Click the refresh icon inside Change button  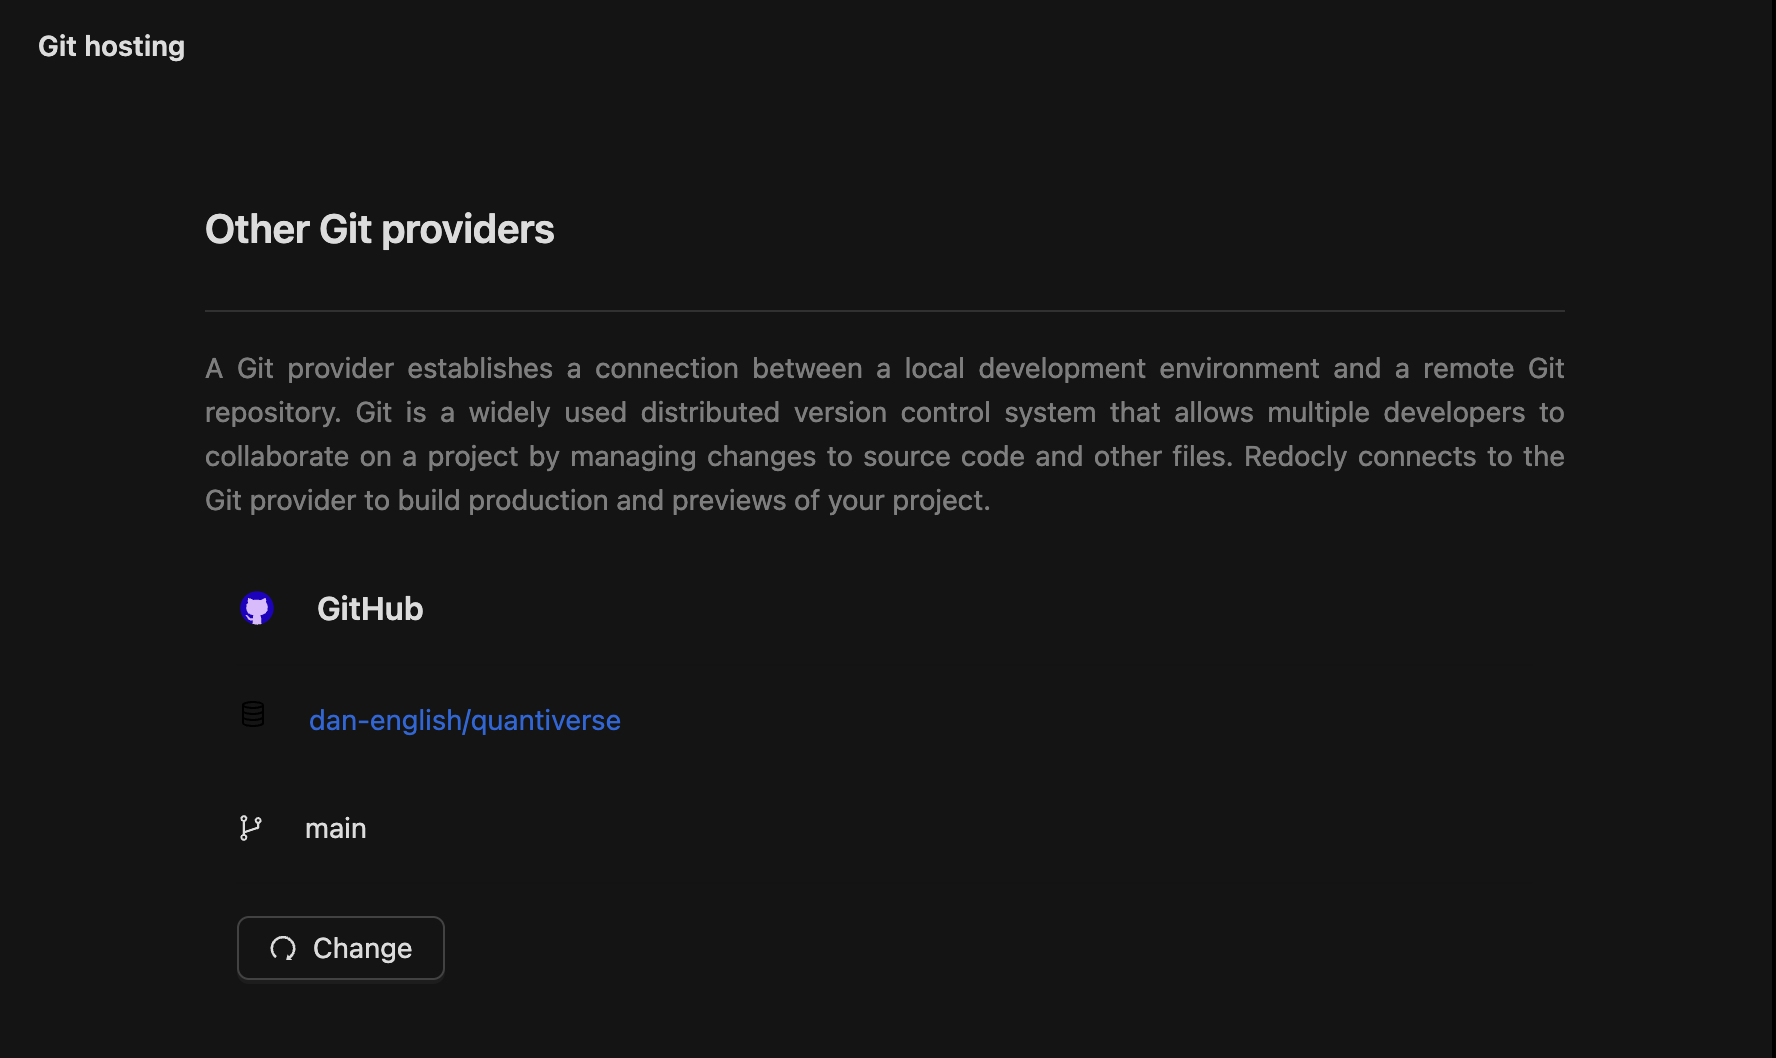283,948
